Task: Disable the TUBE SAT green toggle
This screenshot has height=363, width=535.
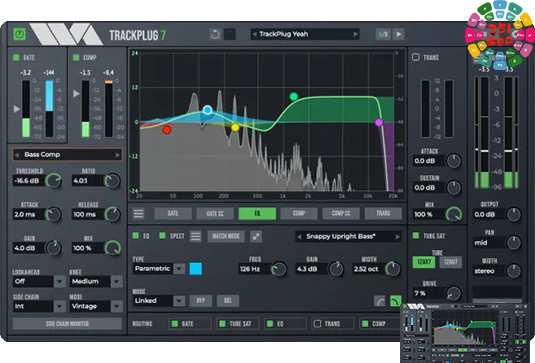Action: point(416,235)
